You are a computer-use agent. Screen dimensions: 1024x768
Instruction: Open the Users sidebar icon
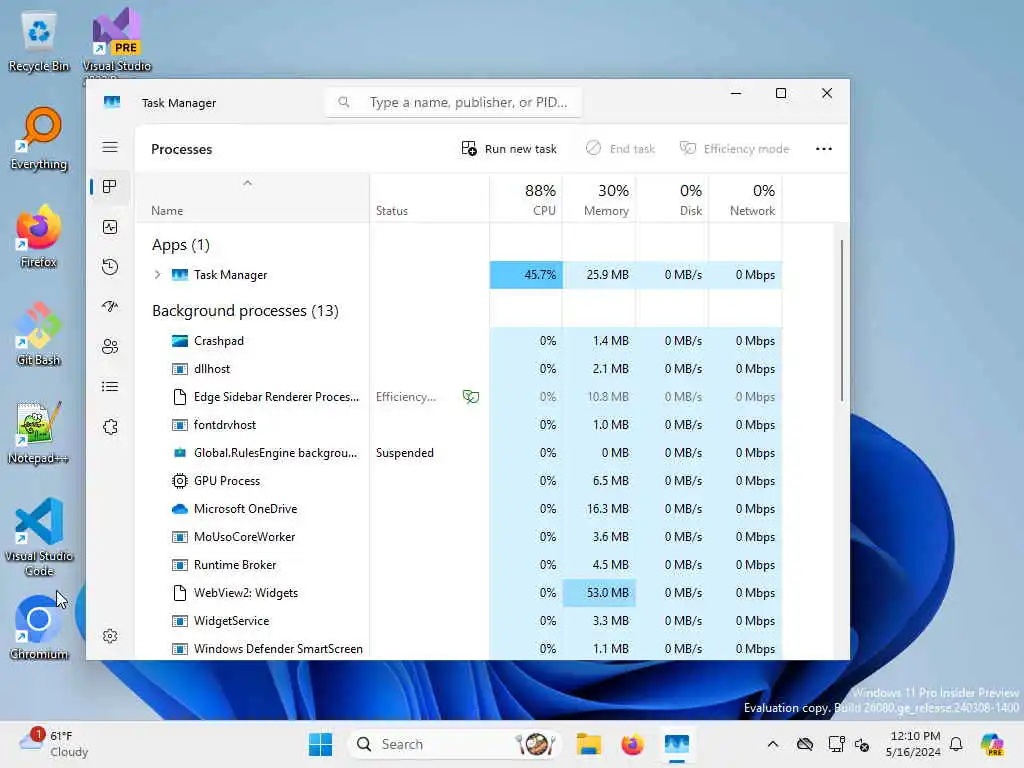click(110, 346)
